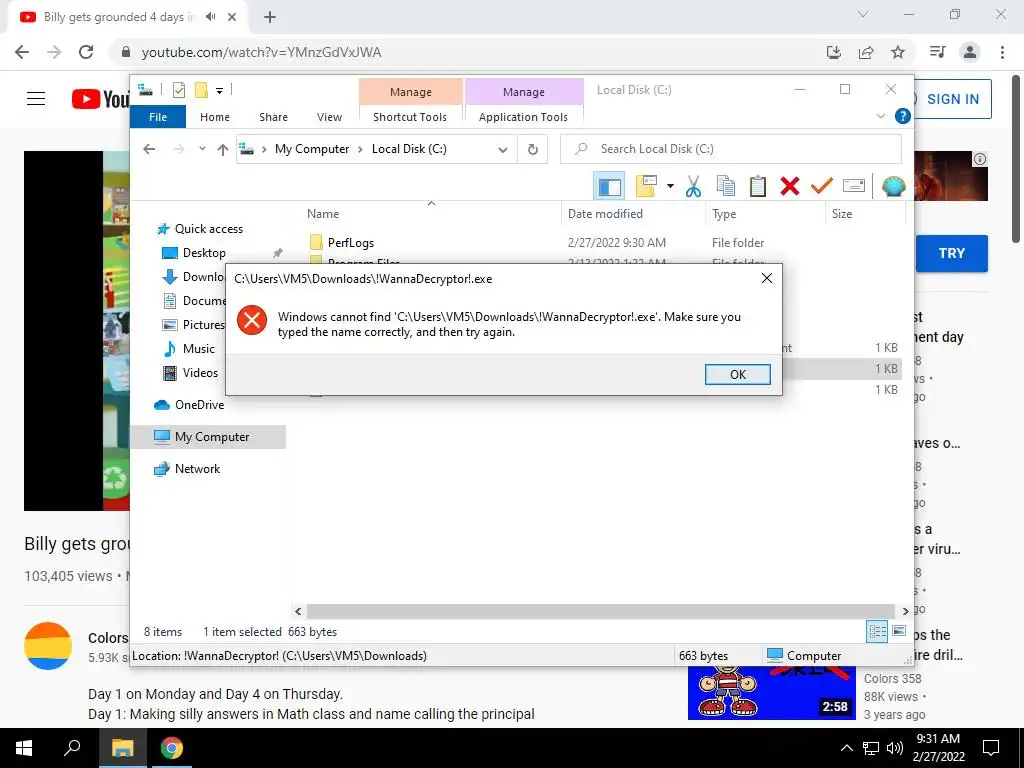Click the YouTube SIGN IN button
This screenshot has height=768, width=1024.
pos(952,99)
